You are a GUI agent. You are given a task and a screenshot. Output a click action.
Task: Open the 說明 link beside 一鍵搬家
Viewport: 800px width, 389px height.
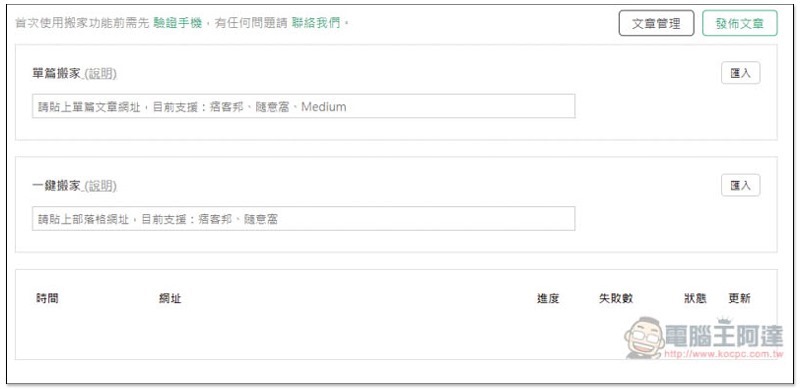coord(101,186)
